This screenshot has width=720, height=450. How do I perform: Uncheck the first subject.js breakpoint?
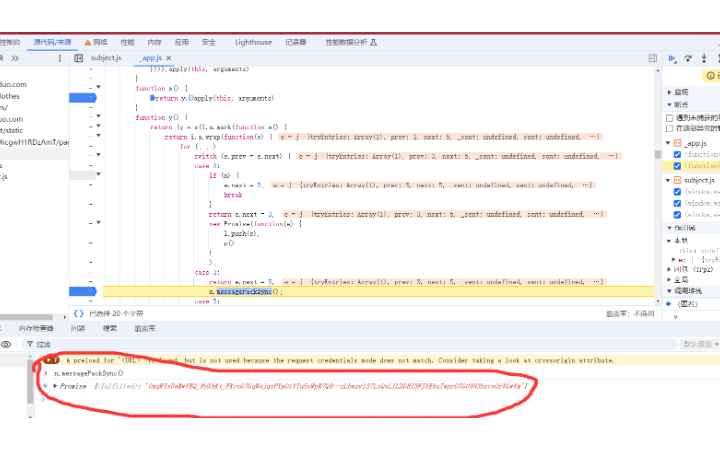pyautogui.click(x=677, y=191)
